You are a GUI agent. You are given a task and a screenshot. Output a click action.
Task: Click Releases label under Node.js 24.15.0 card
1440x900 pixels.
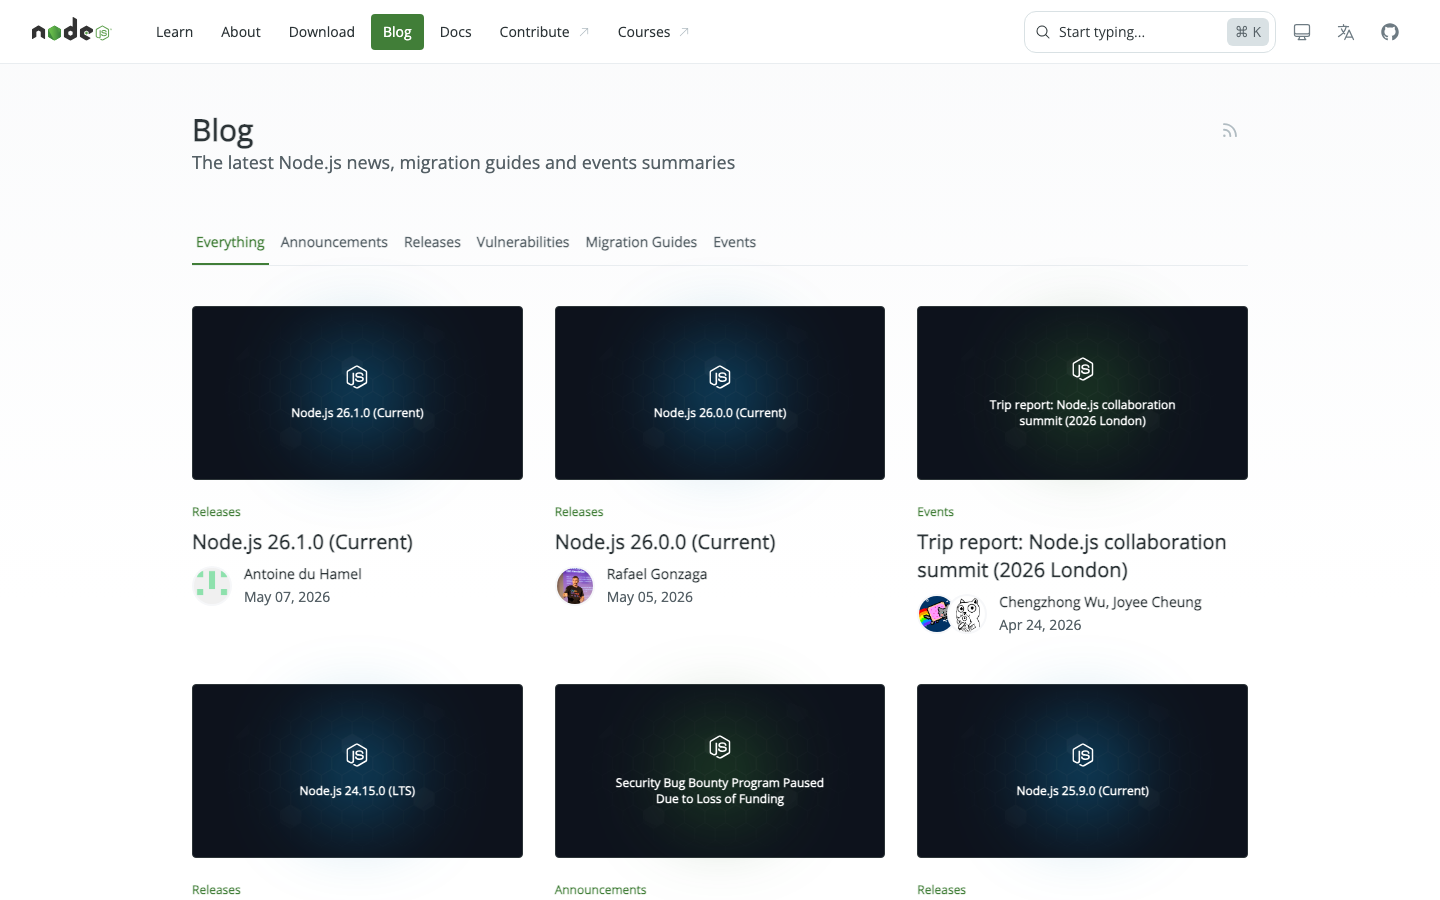pos(216,890)
